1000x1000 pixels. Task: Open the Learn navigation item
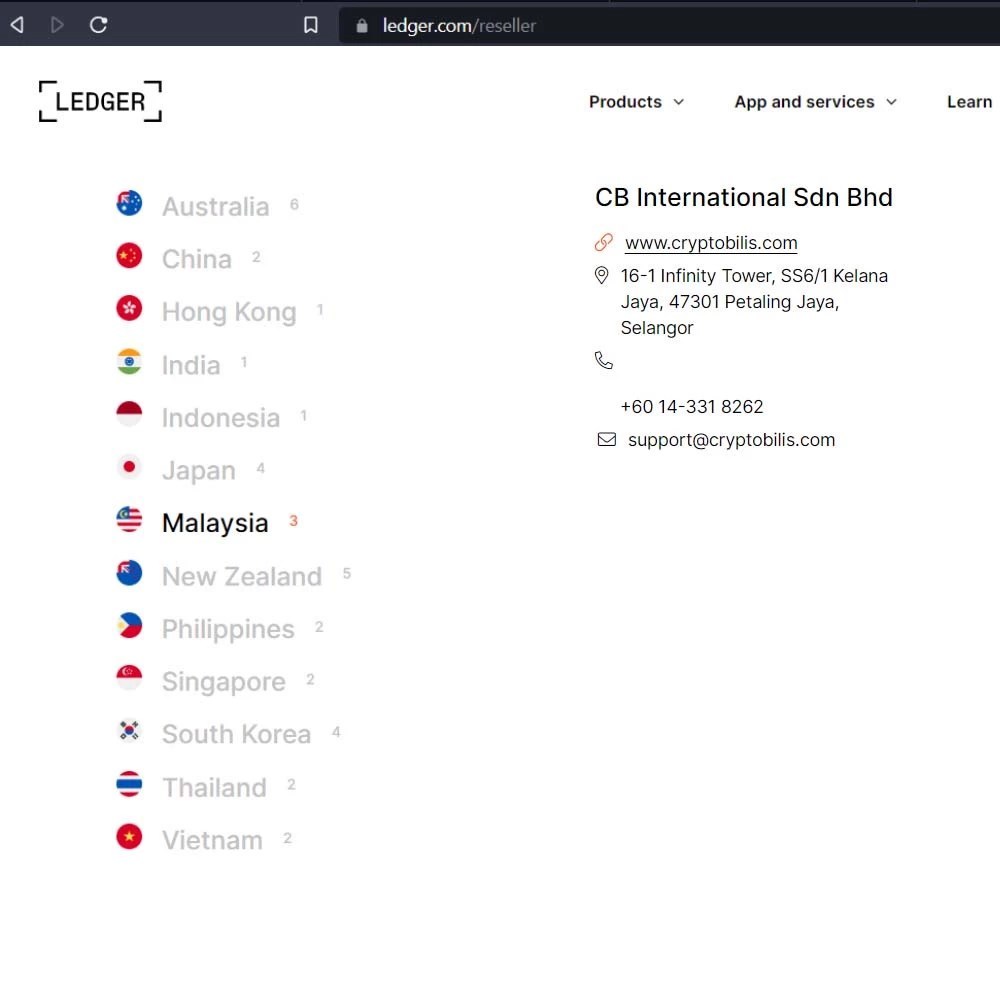969,102
